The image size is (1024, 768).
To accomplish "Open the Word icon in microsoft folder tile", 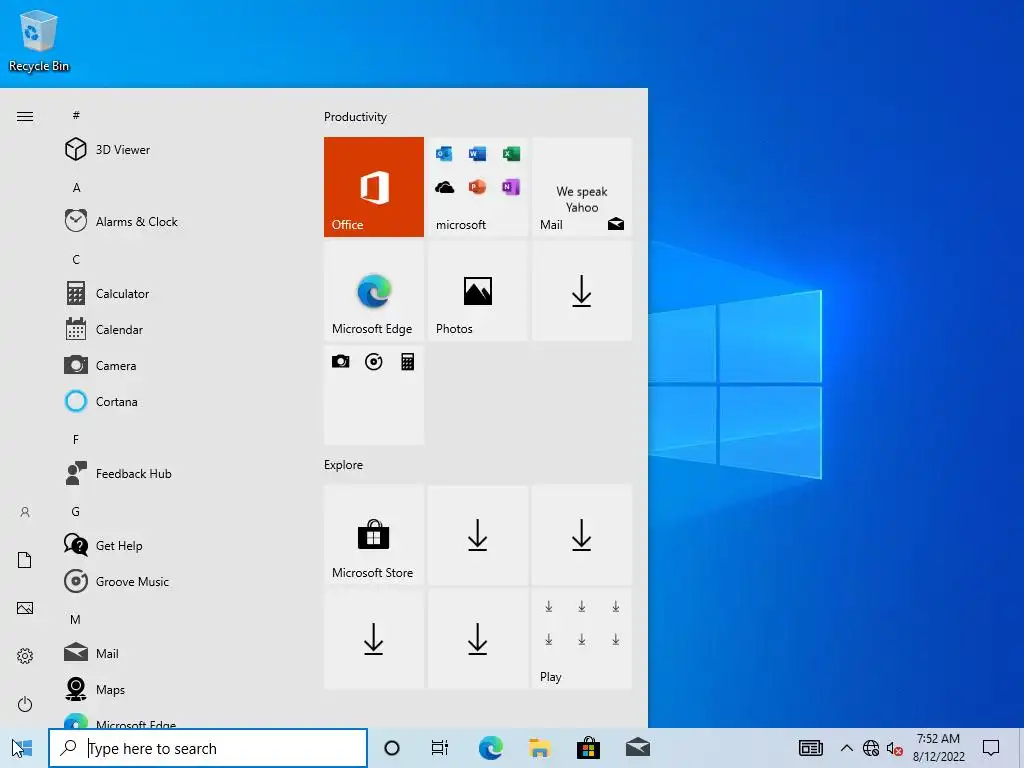I will [x=477, y=154].
